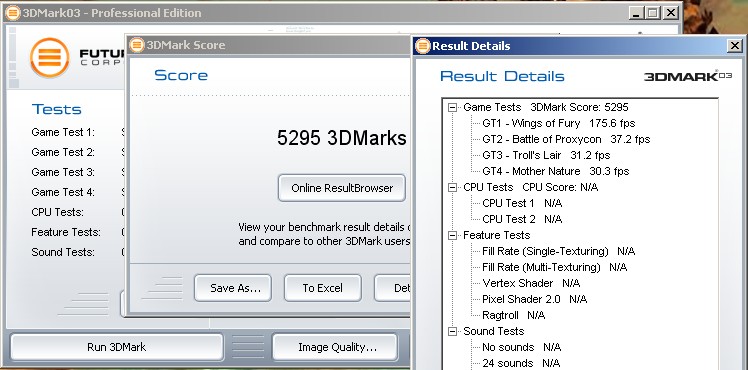Select the CPU Tests CPU Score row
The width and height of the screenshot is (748, 370).
[x=530, y=187]
